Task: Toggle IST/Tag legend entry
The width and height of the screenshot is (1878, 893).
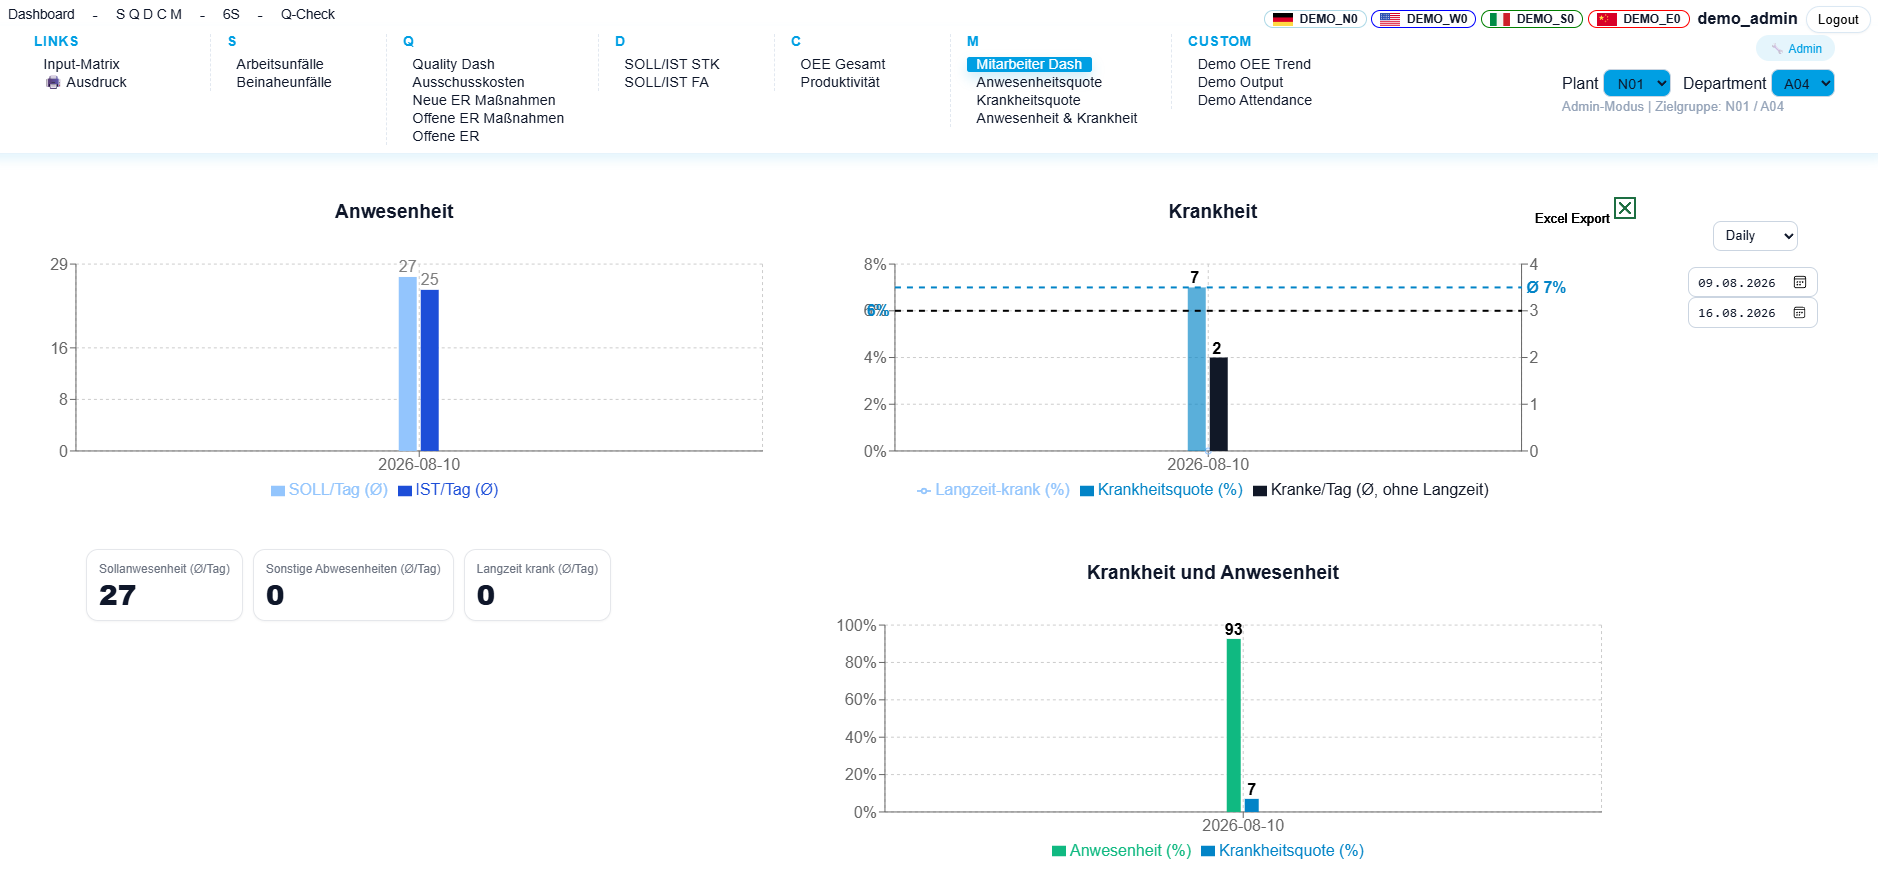Action: coord(448,490)
